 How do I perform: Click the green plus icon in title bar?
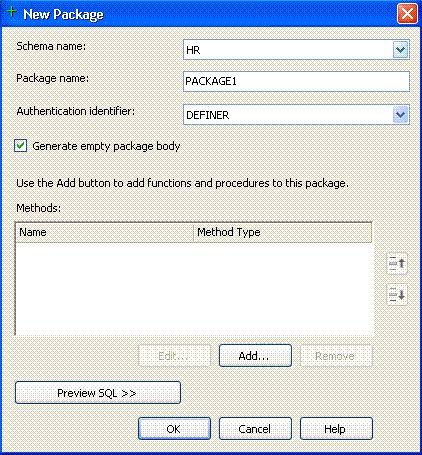click(x=12, y=12)
